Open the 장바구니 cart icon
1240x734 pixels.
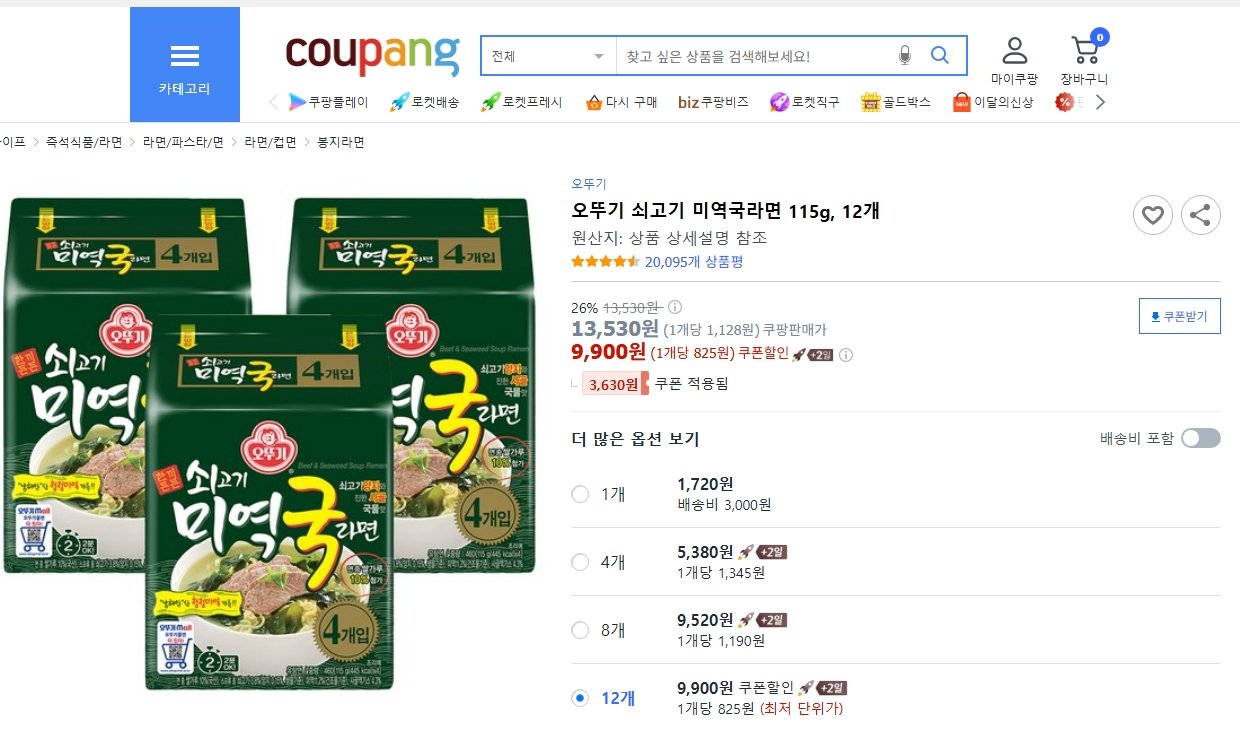pyautogui.click(x=1085, y=60)
